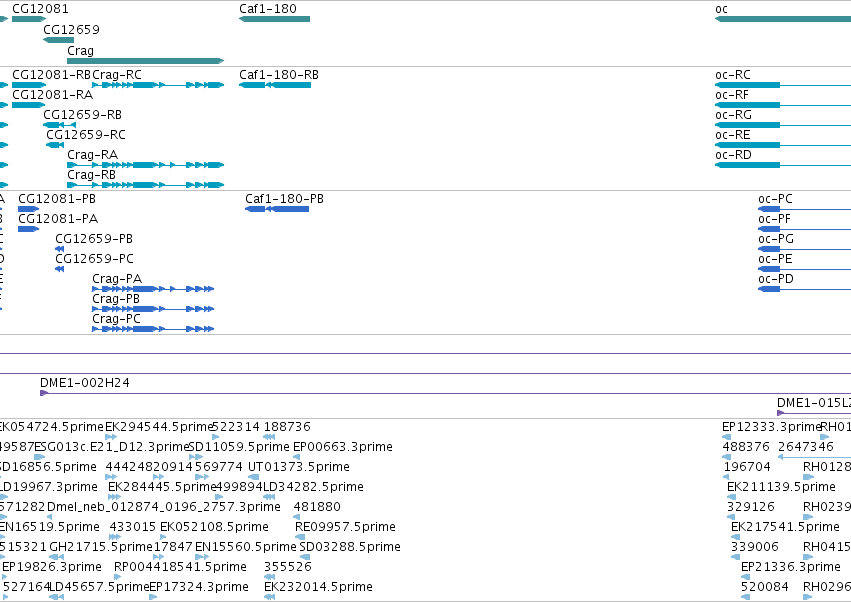The height and width of the screenshot is (602, 851).
Task: Click the EK052108.5prime EST label
Action: pos(214,527)
